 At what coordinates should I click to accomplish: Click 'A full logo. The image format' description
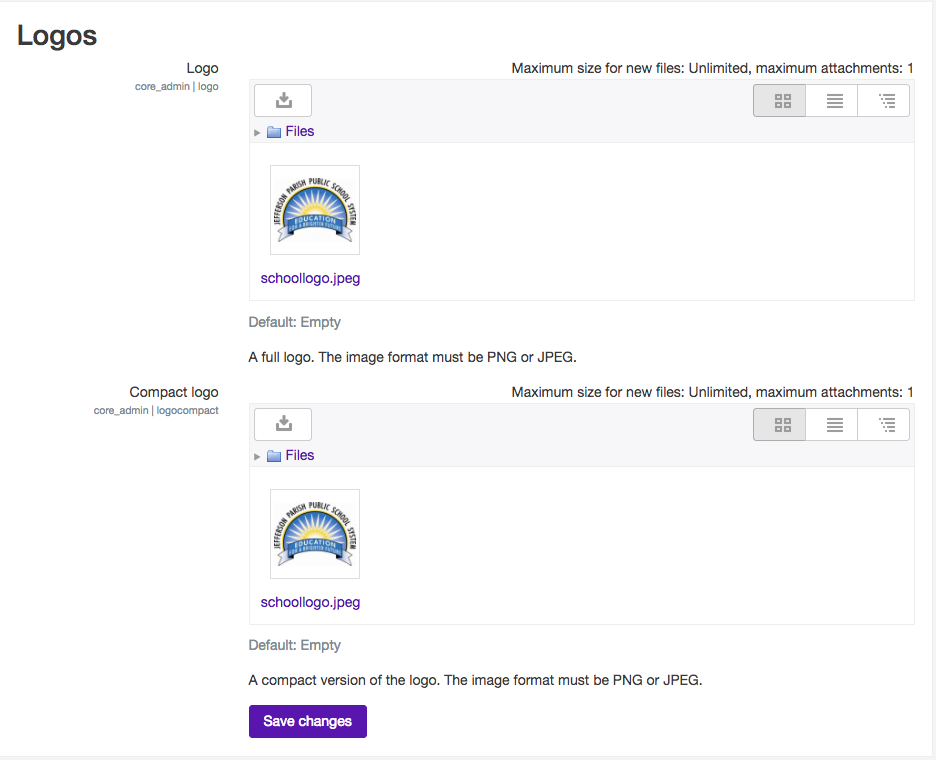tap(412, 358)
